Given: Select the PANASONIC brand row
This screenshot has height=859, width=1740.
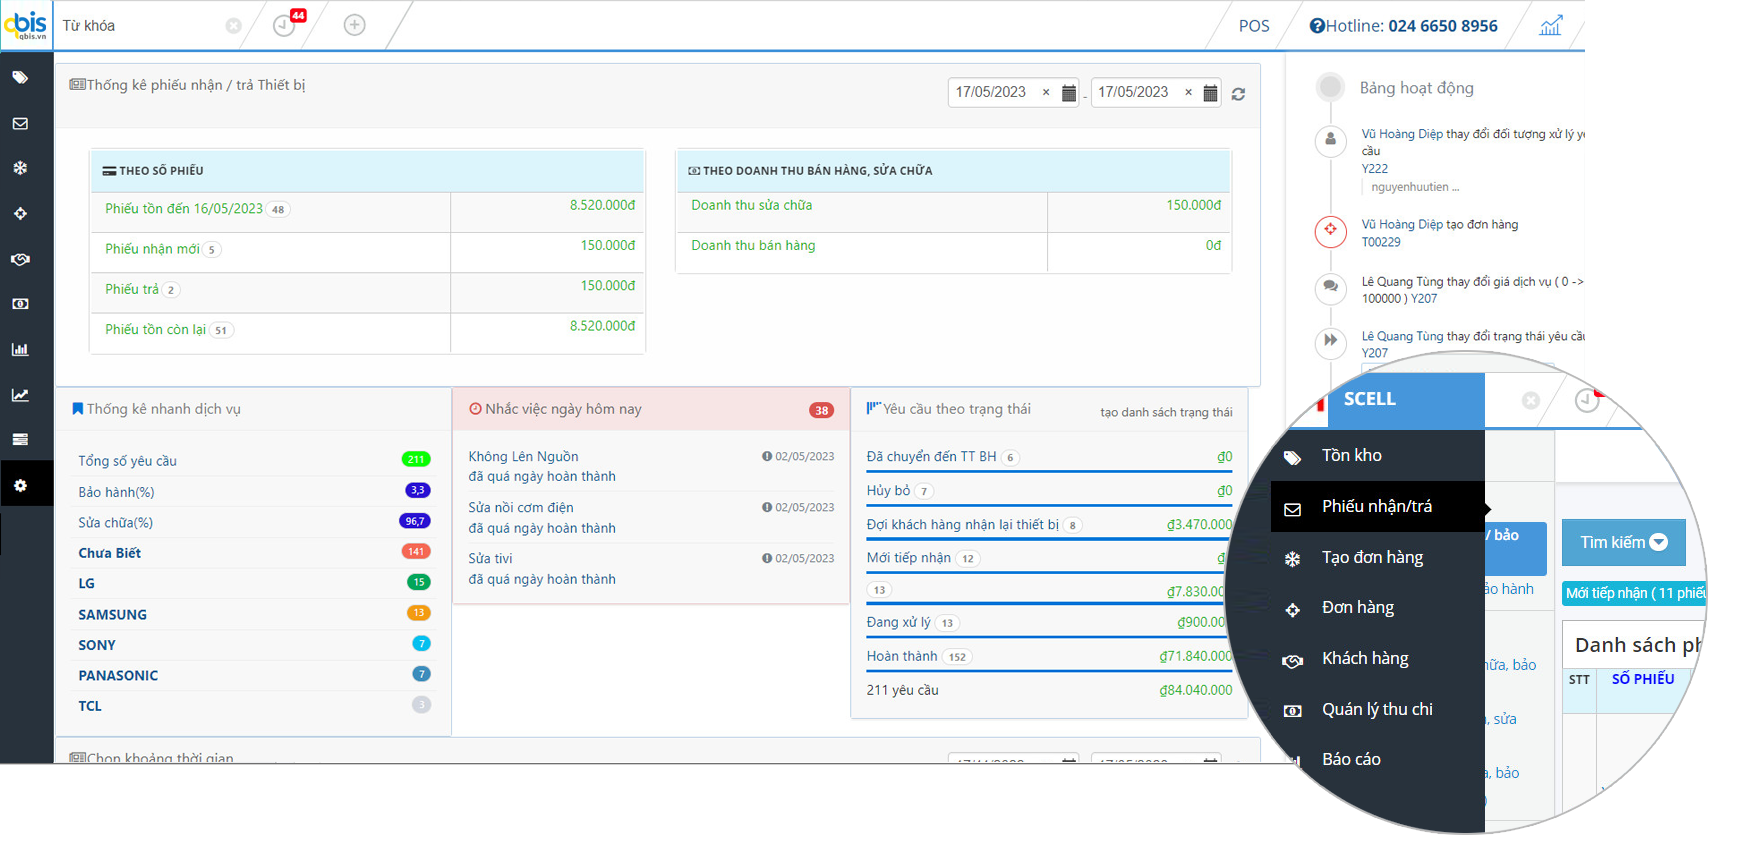Looking at the screenshot, I should point(254,675).
